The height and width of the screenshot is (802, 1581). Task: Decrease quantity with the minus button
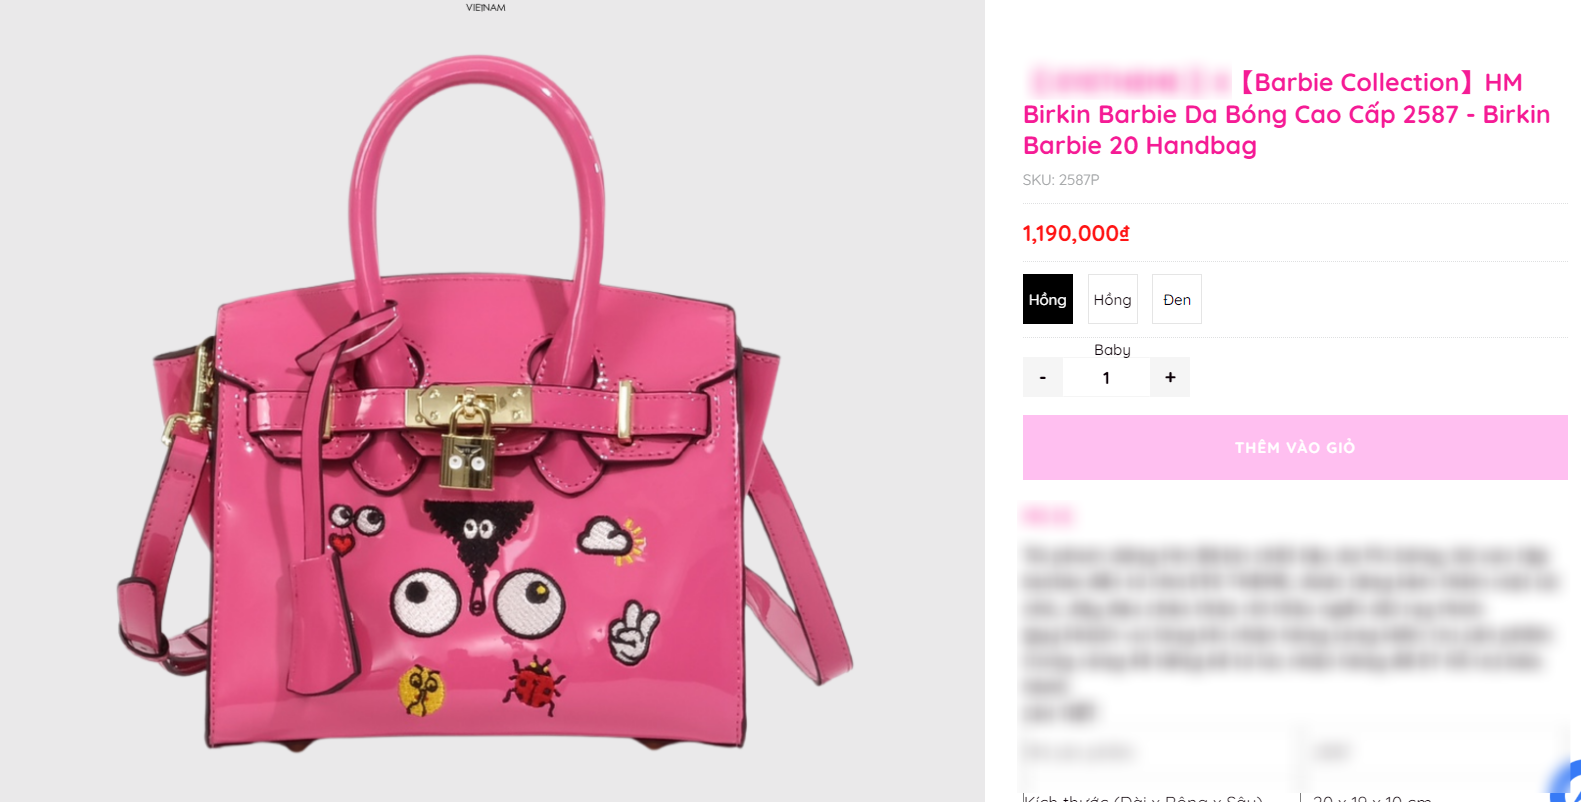[x=1042, y=377]
